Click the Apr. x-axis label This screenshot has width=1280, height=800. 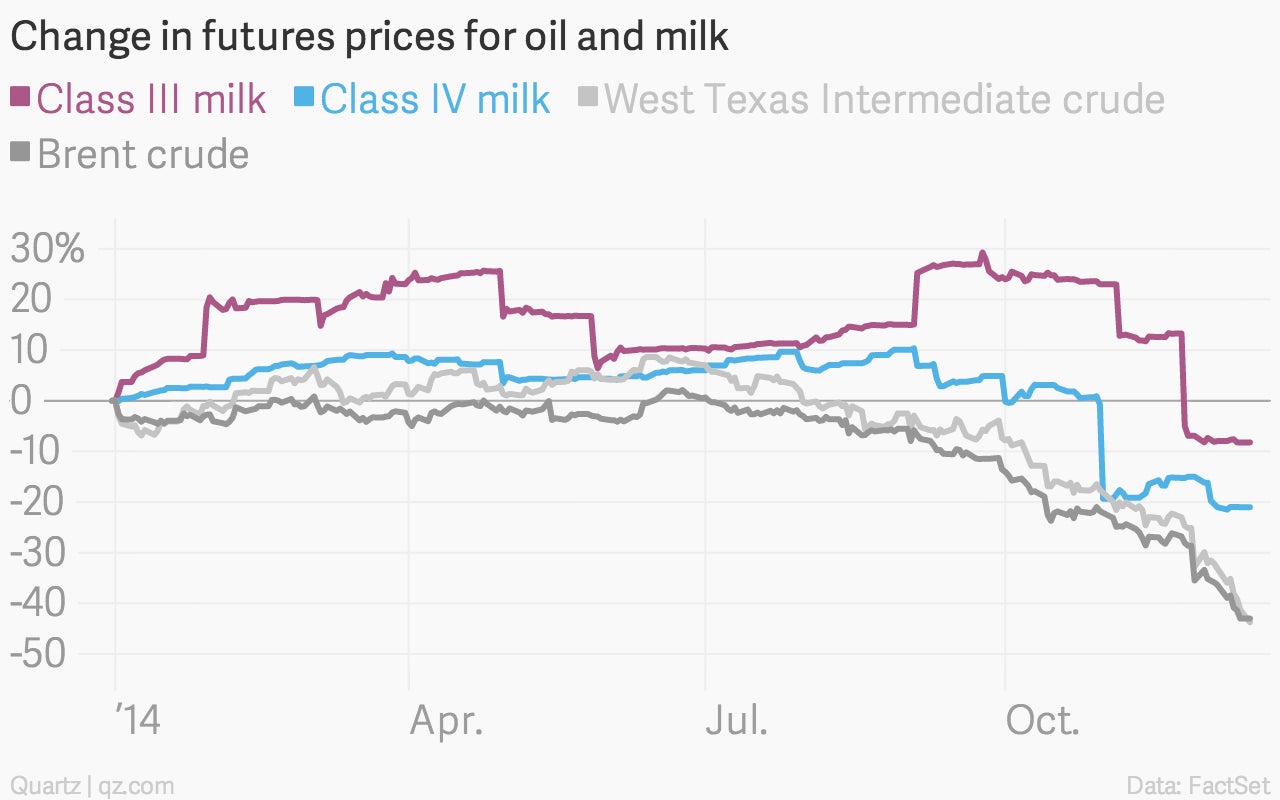[447, 720]
